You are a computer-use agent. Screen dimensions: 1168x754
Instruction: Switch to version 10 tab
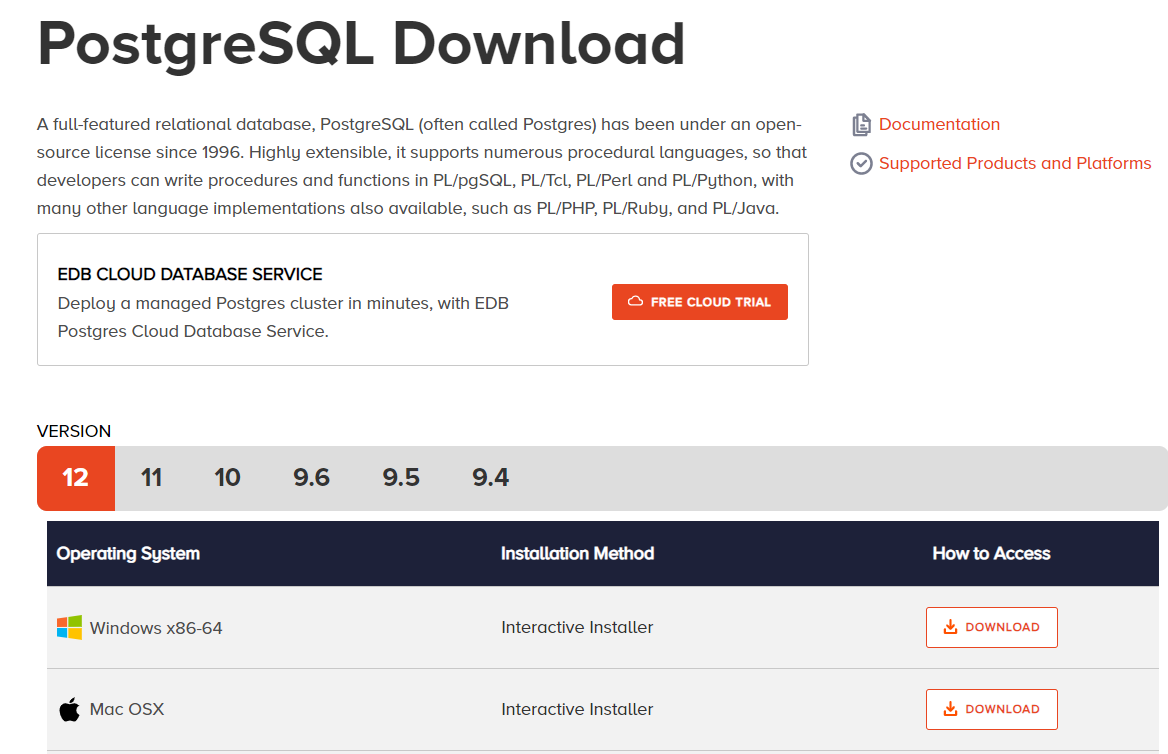click(x=227, y=478)
